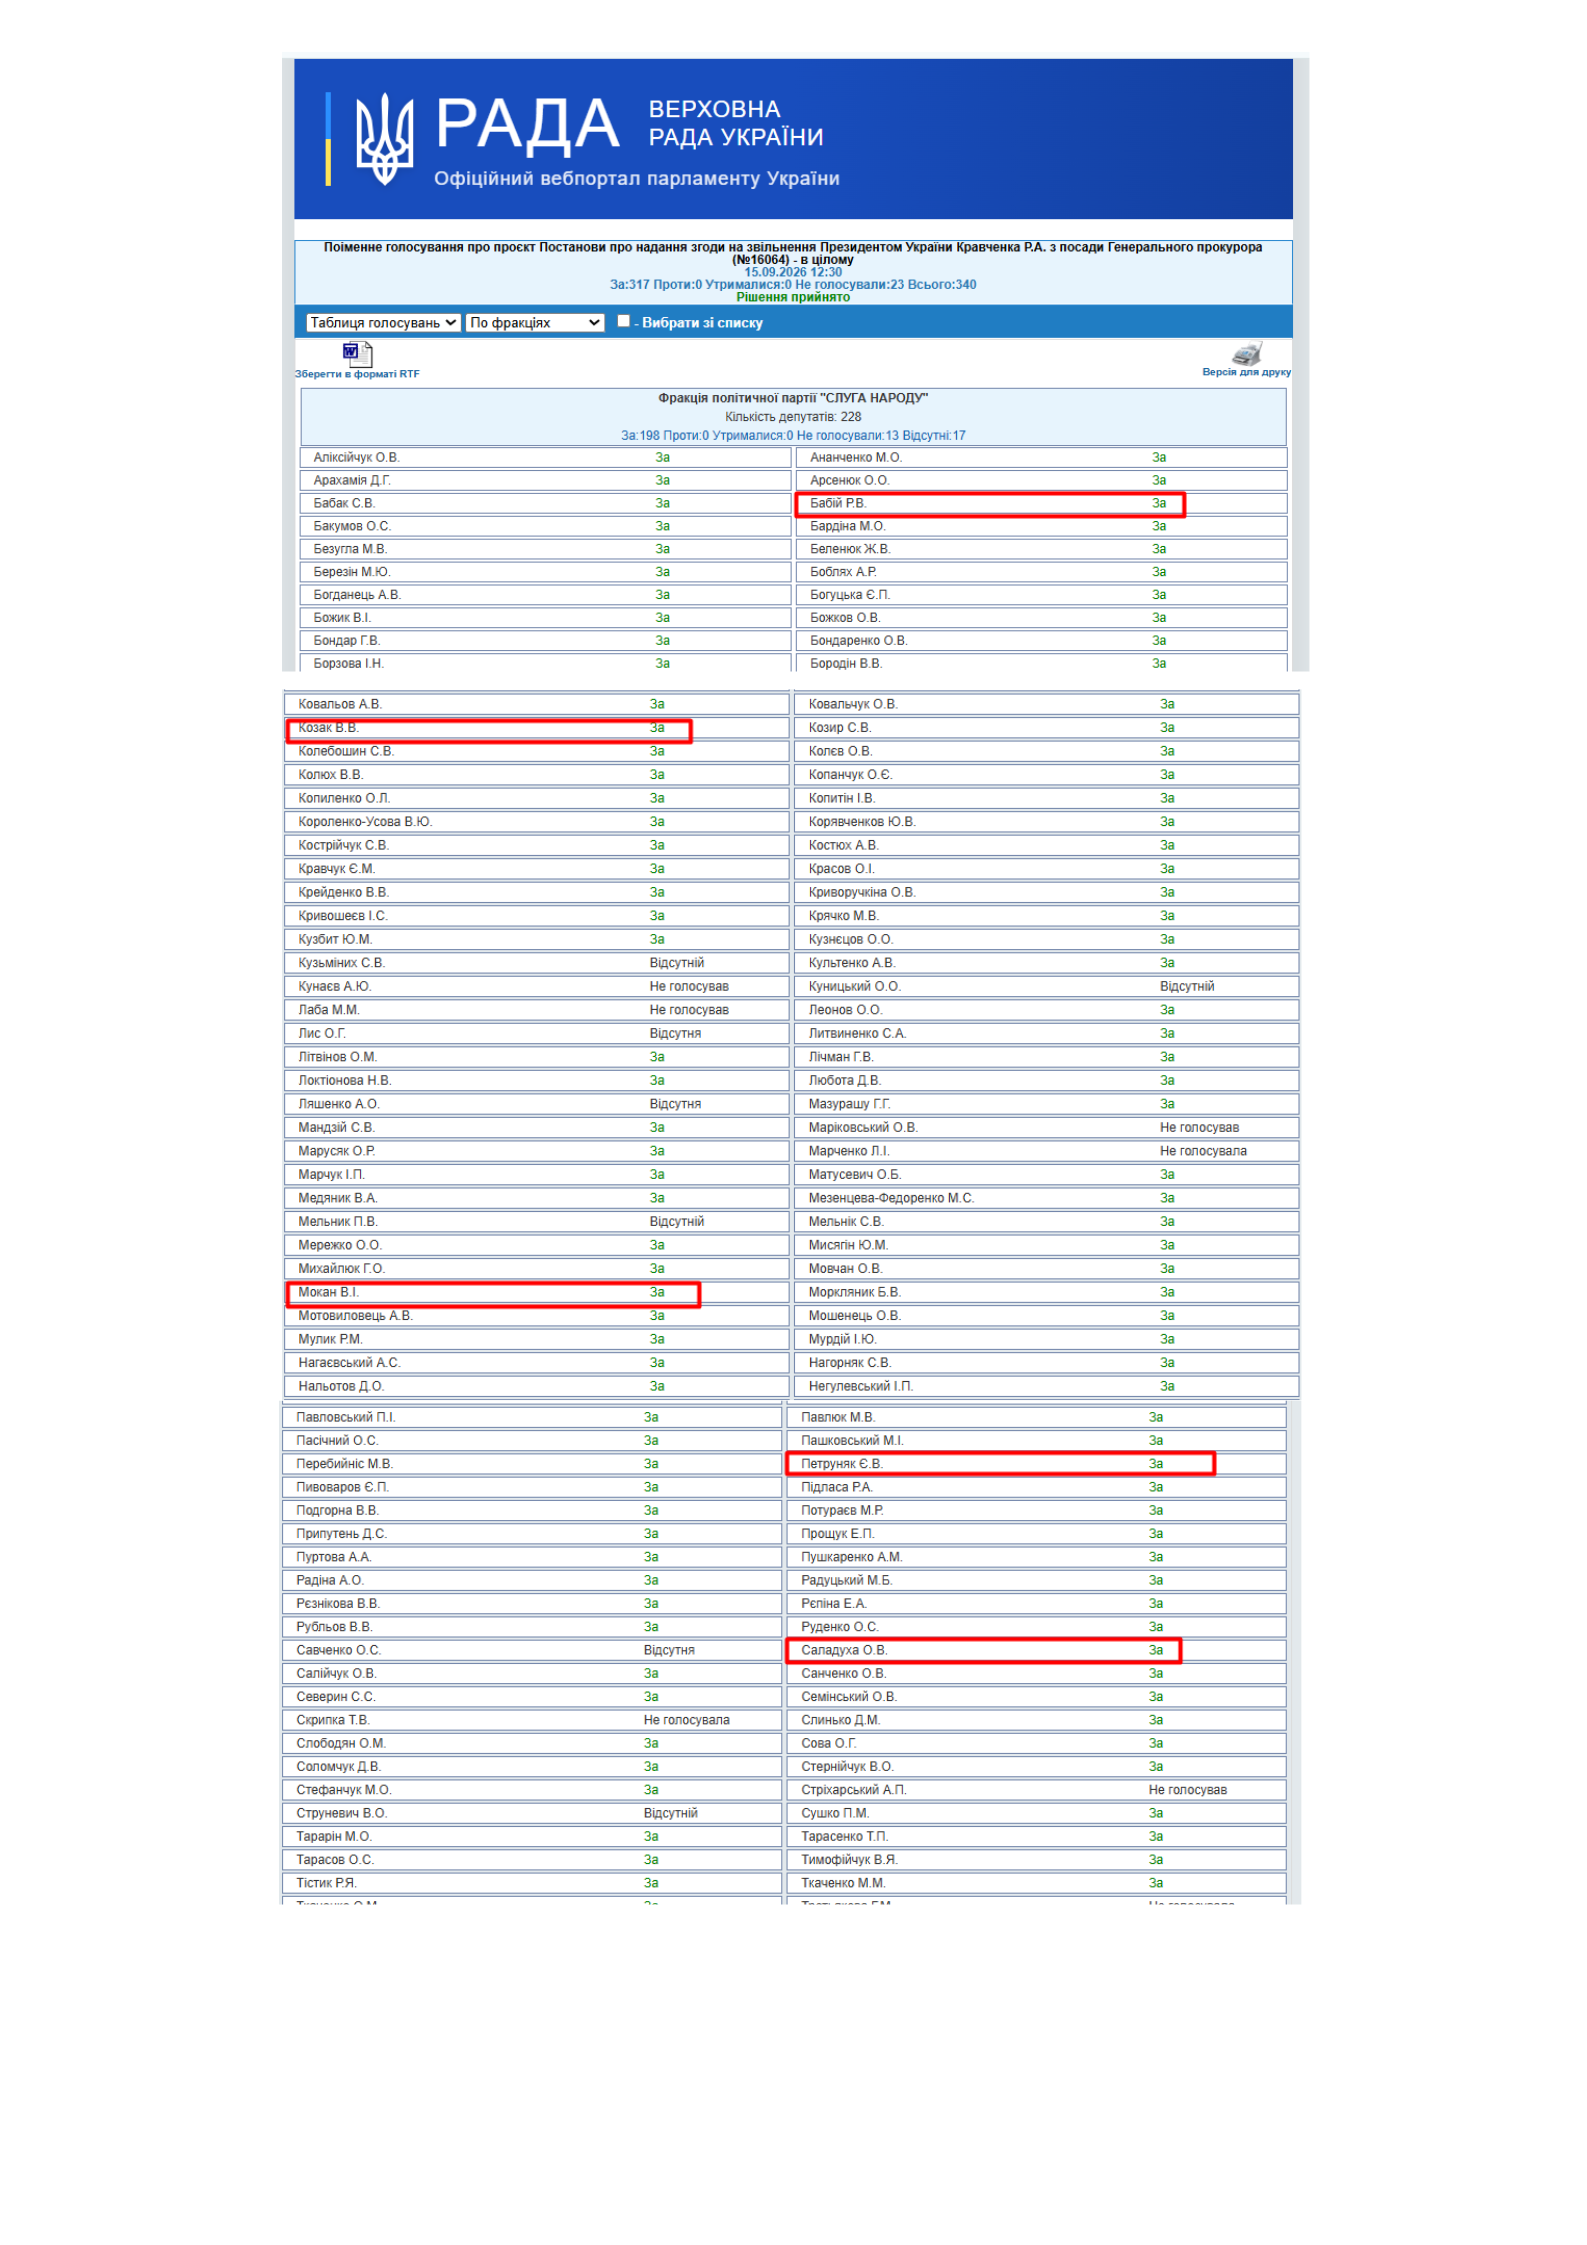This screenshot has height=2245, width=1587.
Task: Click the name 'Негулевський І.П.'
Action: [860, 1387]
